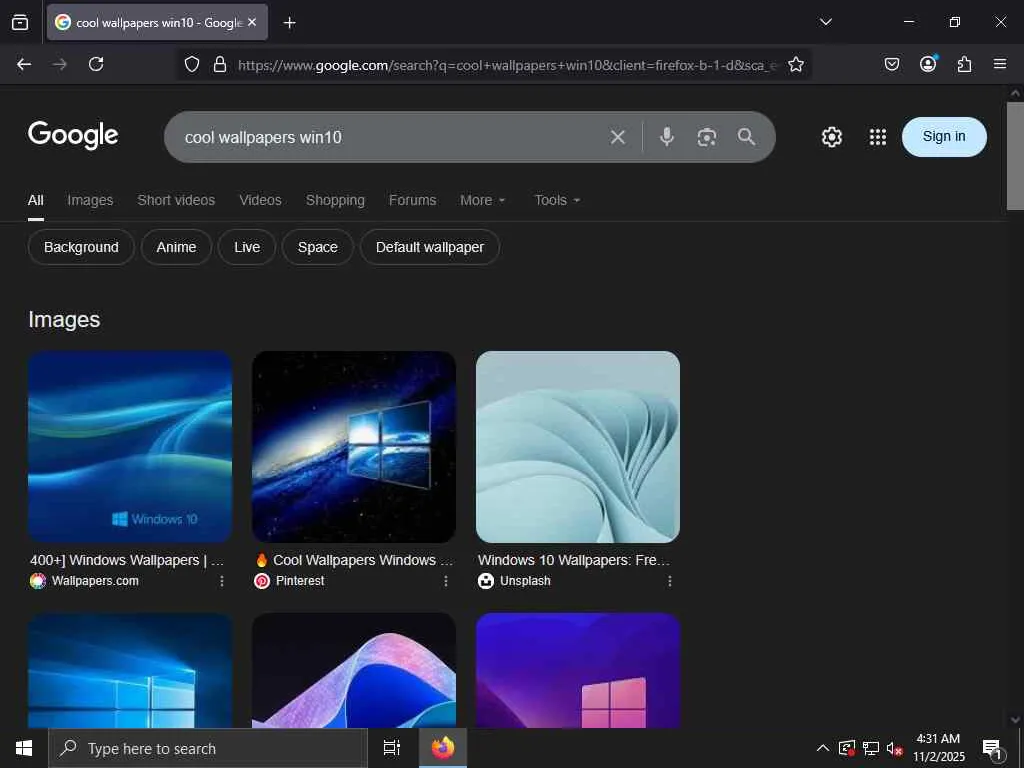Open glowing blue Windows logo thumbnail

130,671
